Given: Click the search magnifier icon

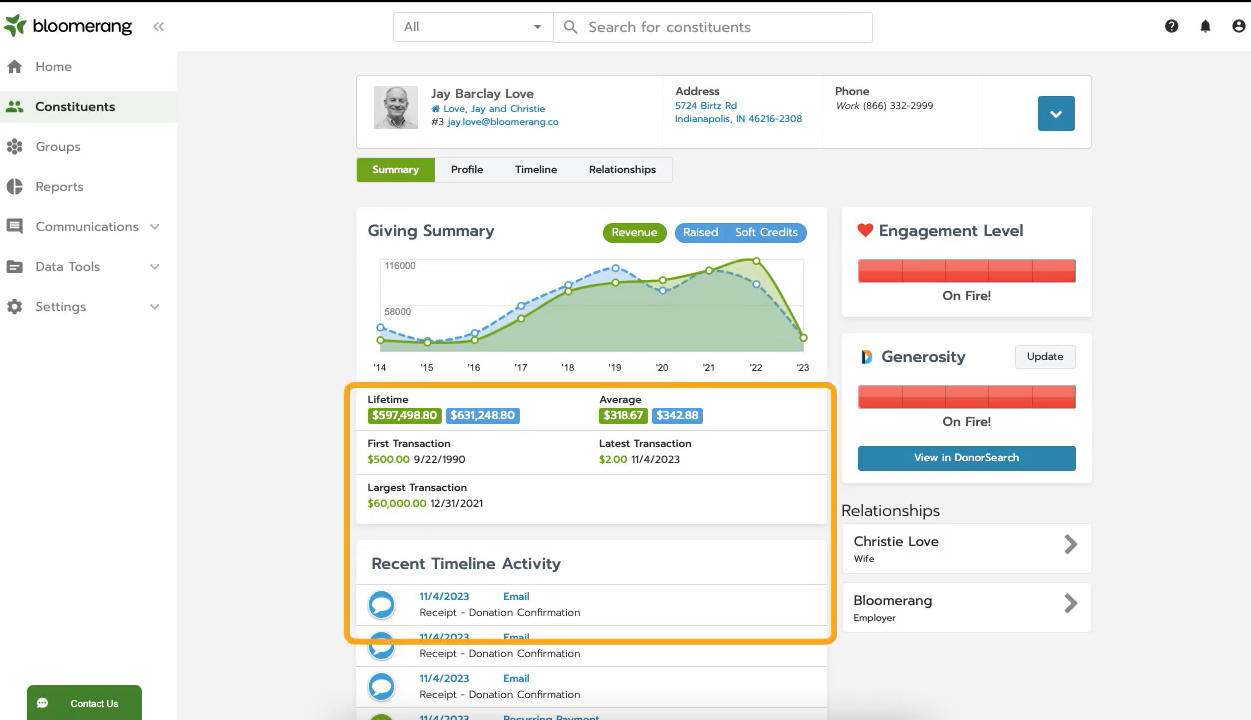Looking at the screenshot, I should coord(571,27).
